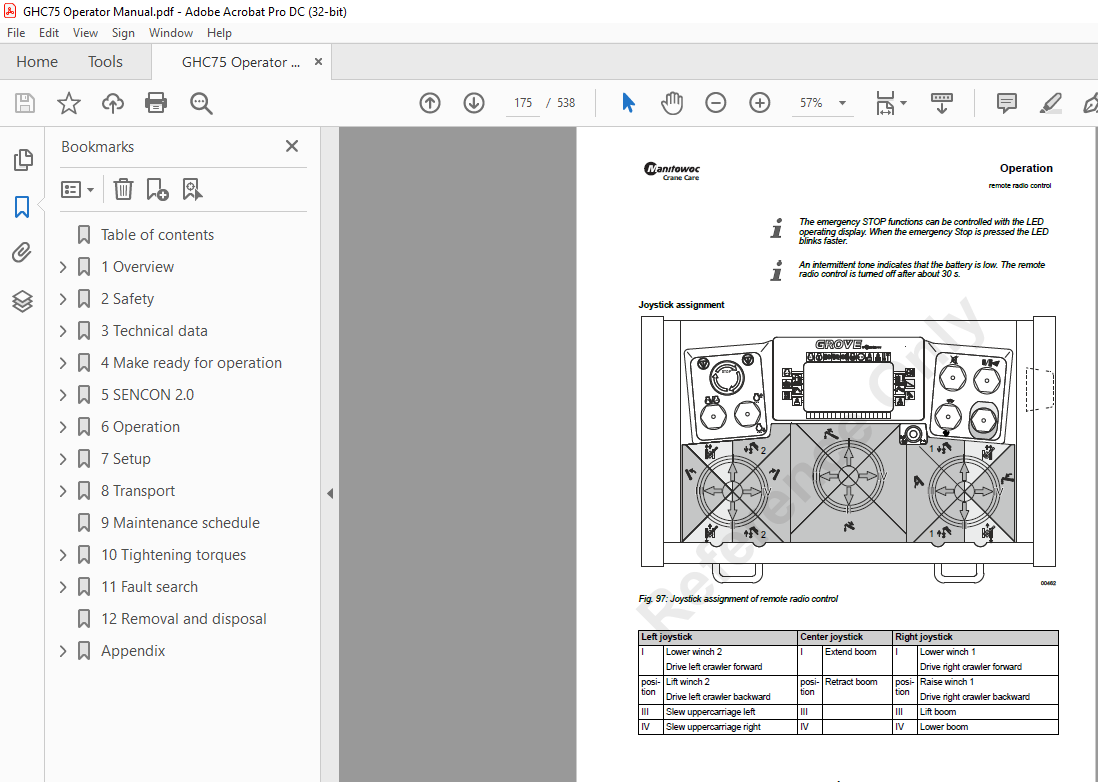Click the find current bookmark icon
This screenshot has height=782, width=1098.
point(192,189)
